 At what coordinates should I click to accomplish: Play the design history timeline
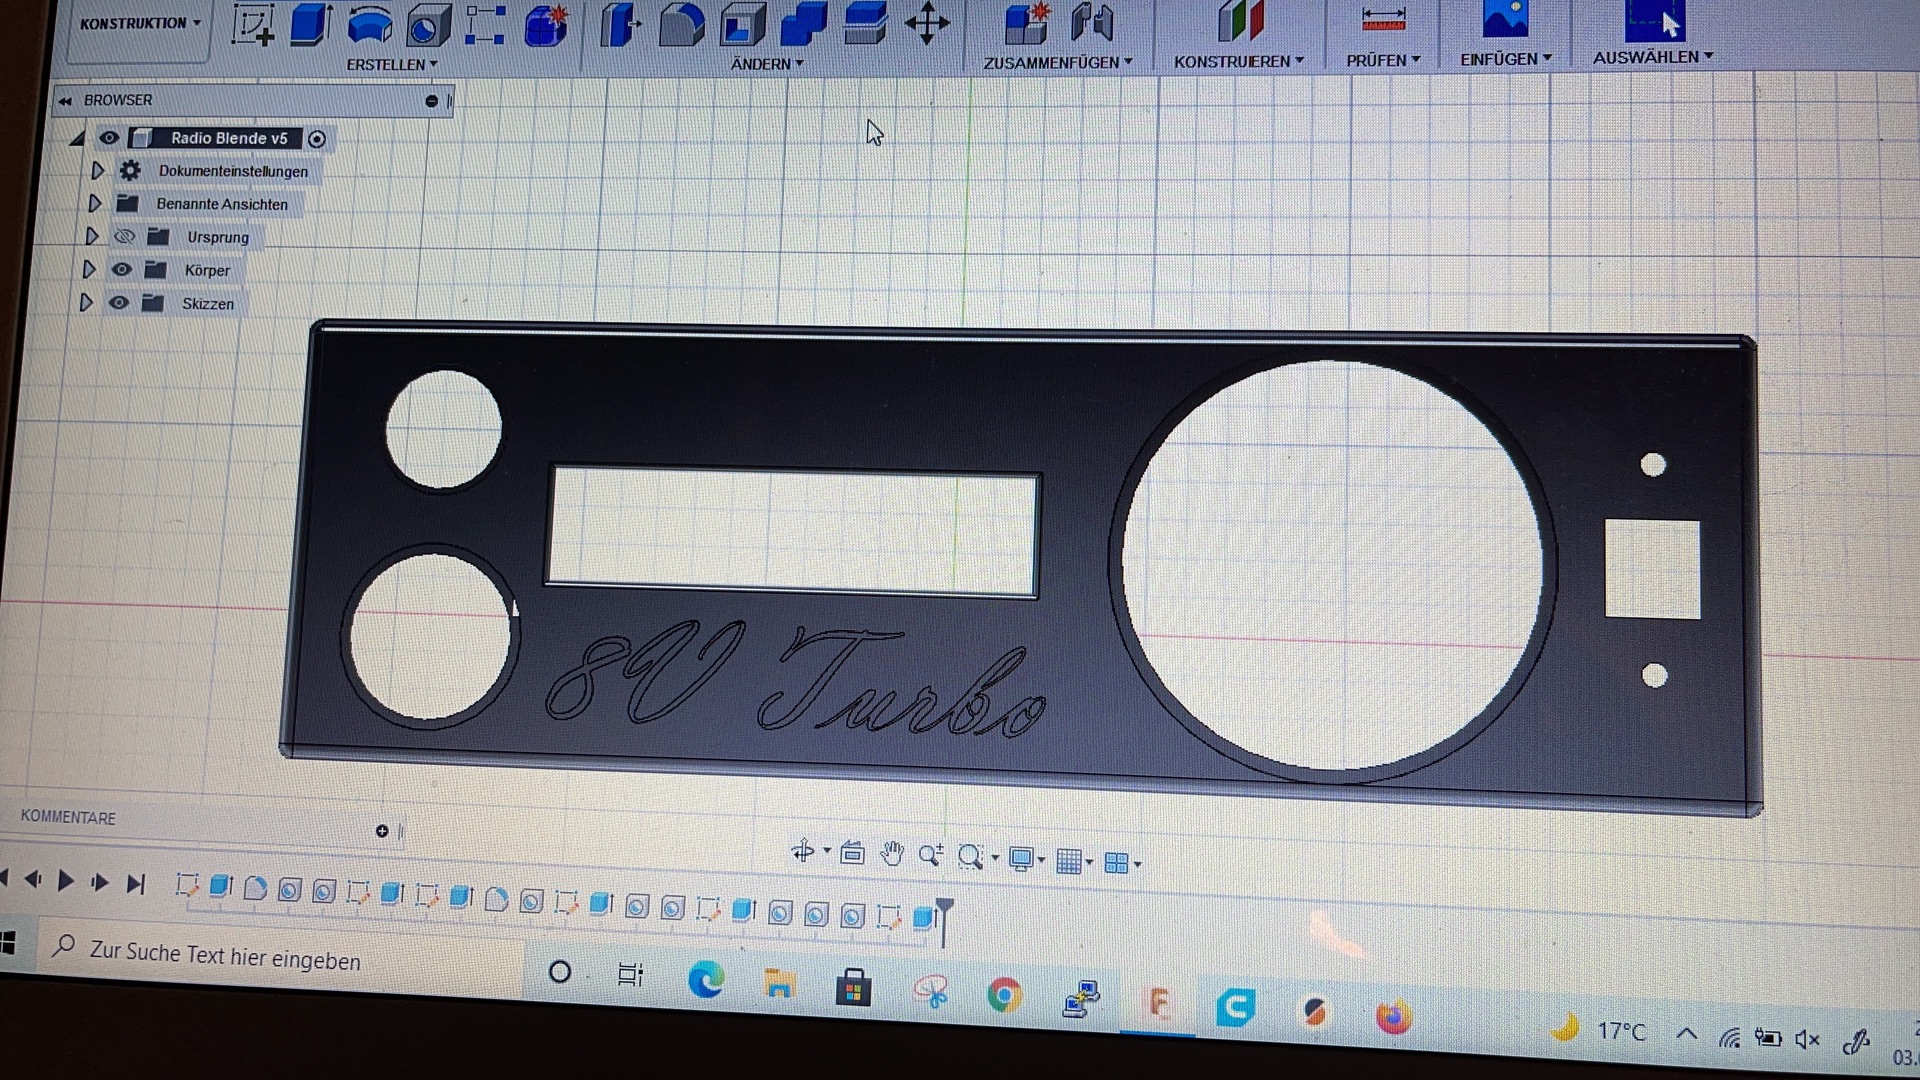pyautogui.click(x=66, y=881)
